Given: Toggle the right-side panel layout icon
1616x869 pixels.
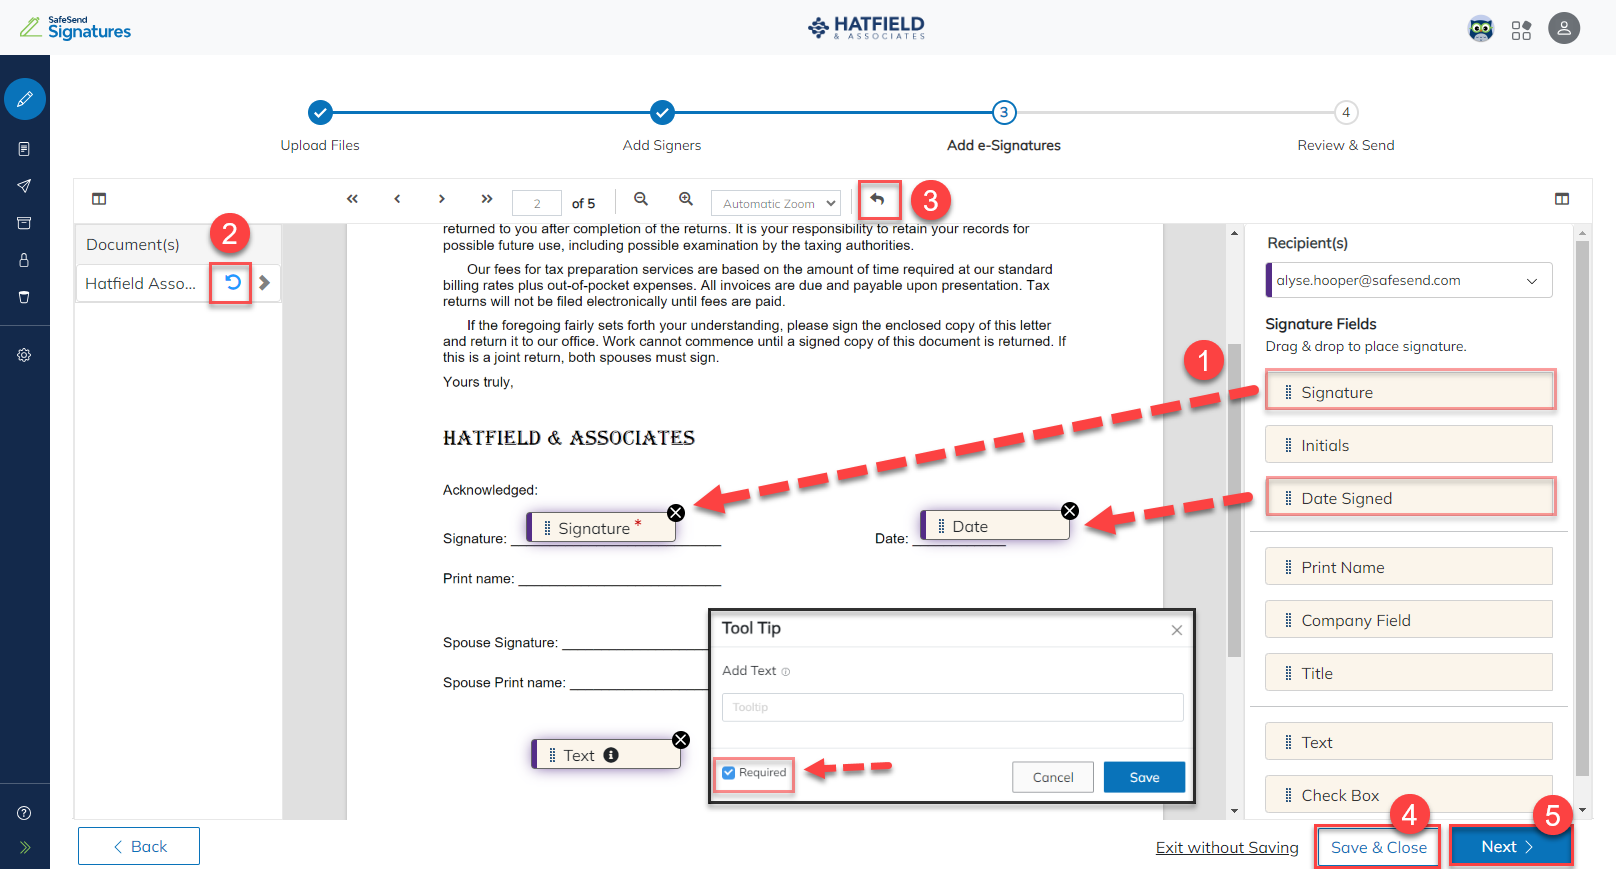Looking at the screenshot, I should tap(1562, 199).
